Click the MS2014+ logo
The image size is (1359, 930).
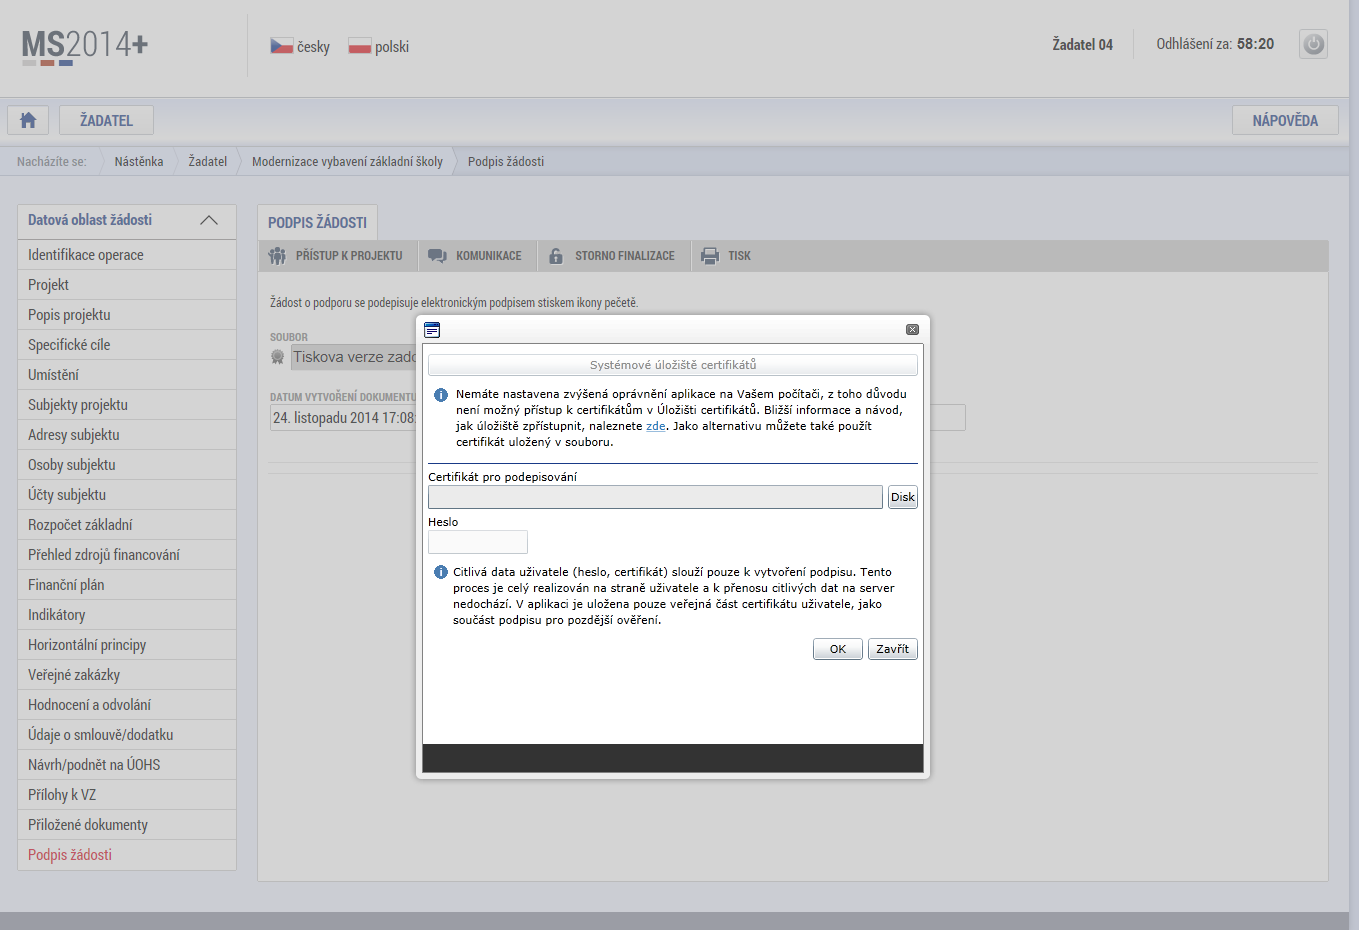[85, 46]
